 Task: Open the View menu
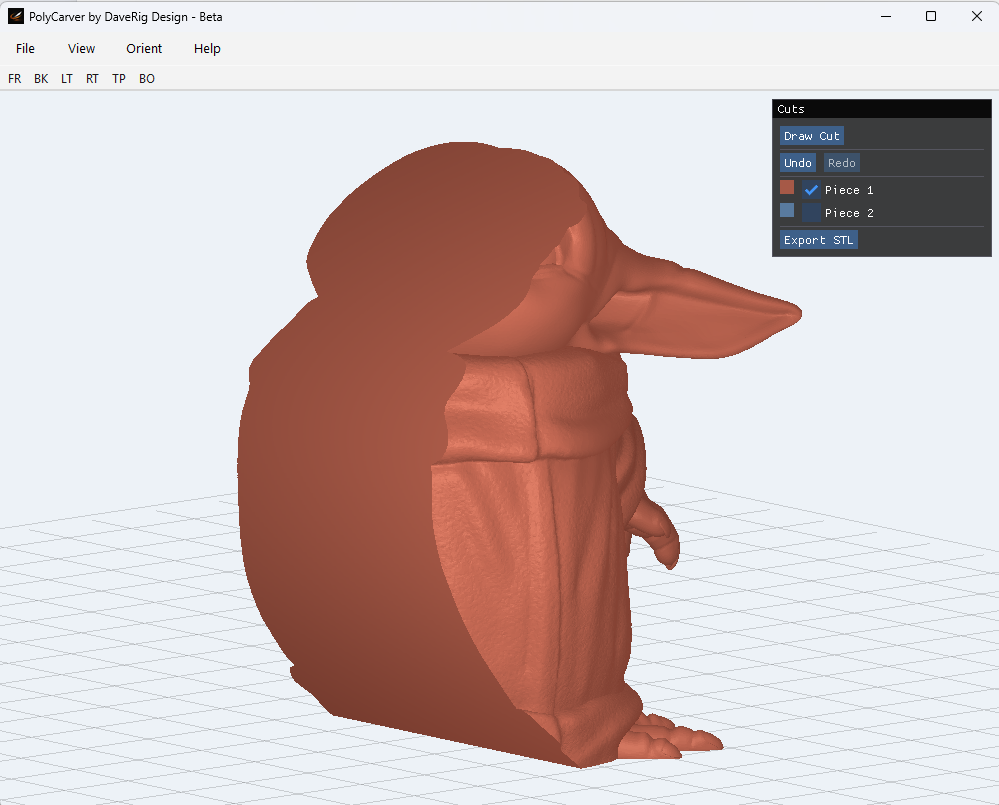pos(81,48)
